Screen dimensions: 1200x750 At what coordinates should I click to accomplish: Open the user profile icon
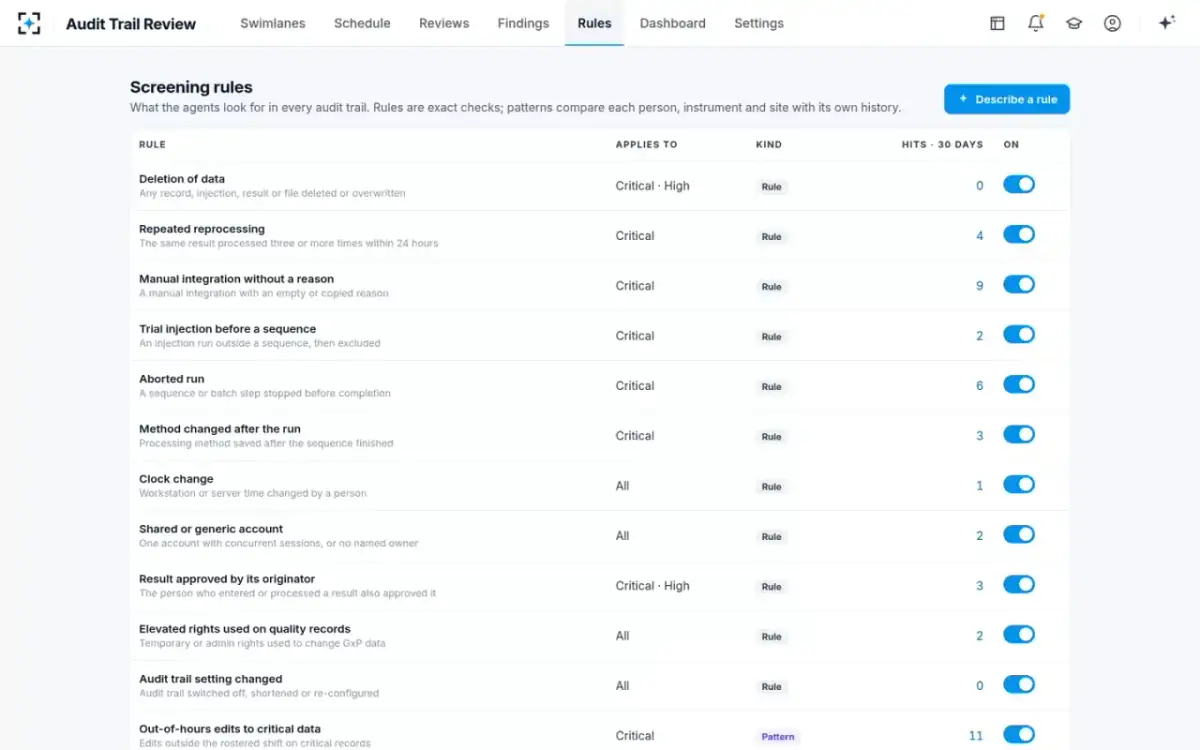[1112, 23]
